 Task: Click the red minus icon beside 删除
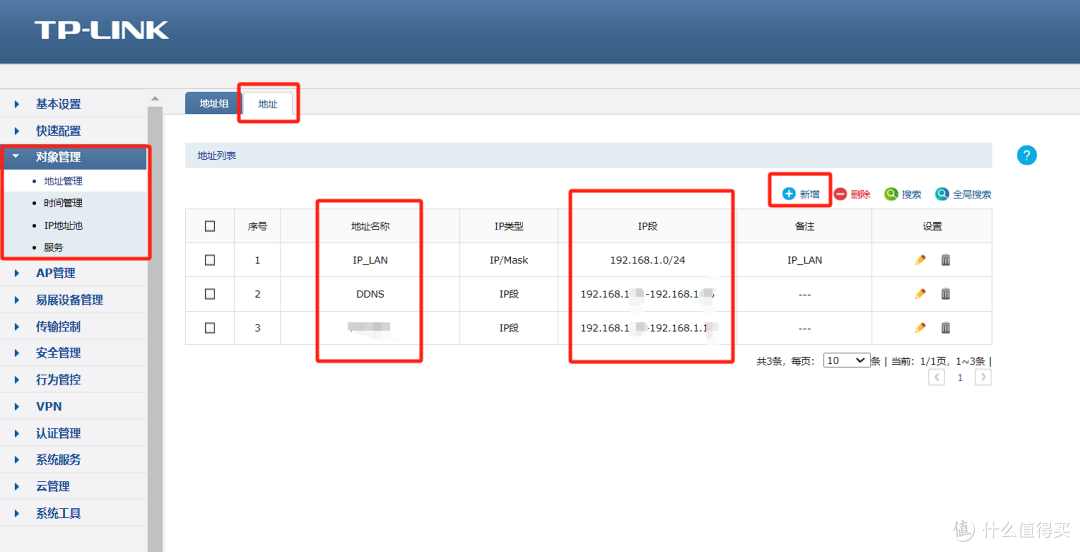[x=840, y=194]
